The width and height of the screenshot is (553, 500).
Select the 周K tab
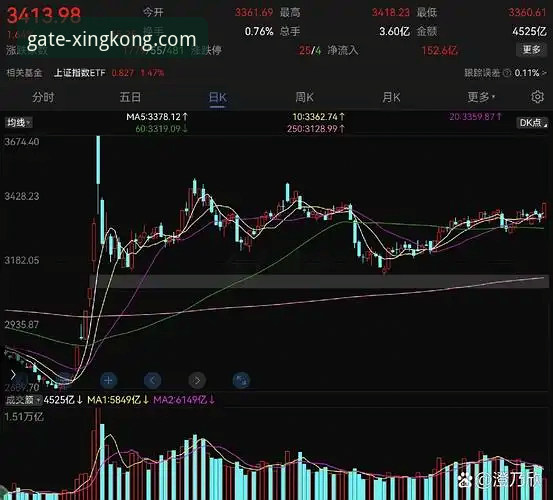pos(304,97)
